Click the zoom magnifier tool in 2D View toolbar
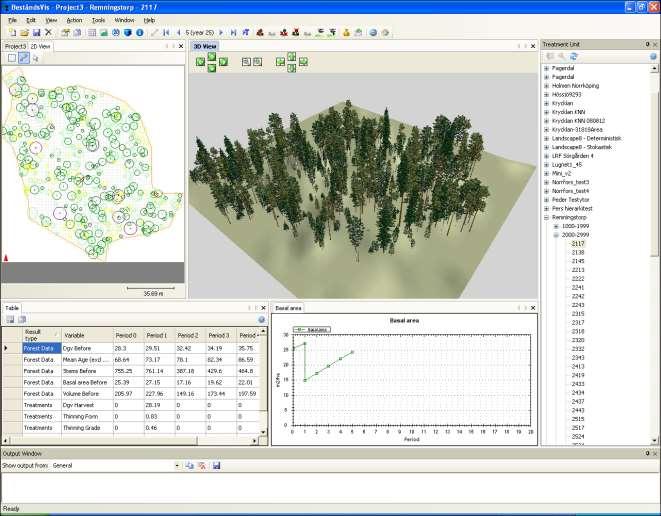Screen dimensions: 661x516 [36, 59]
